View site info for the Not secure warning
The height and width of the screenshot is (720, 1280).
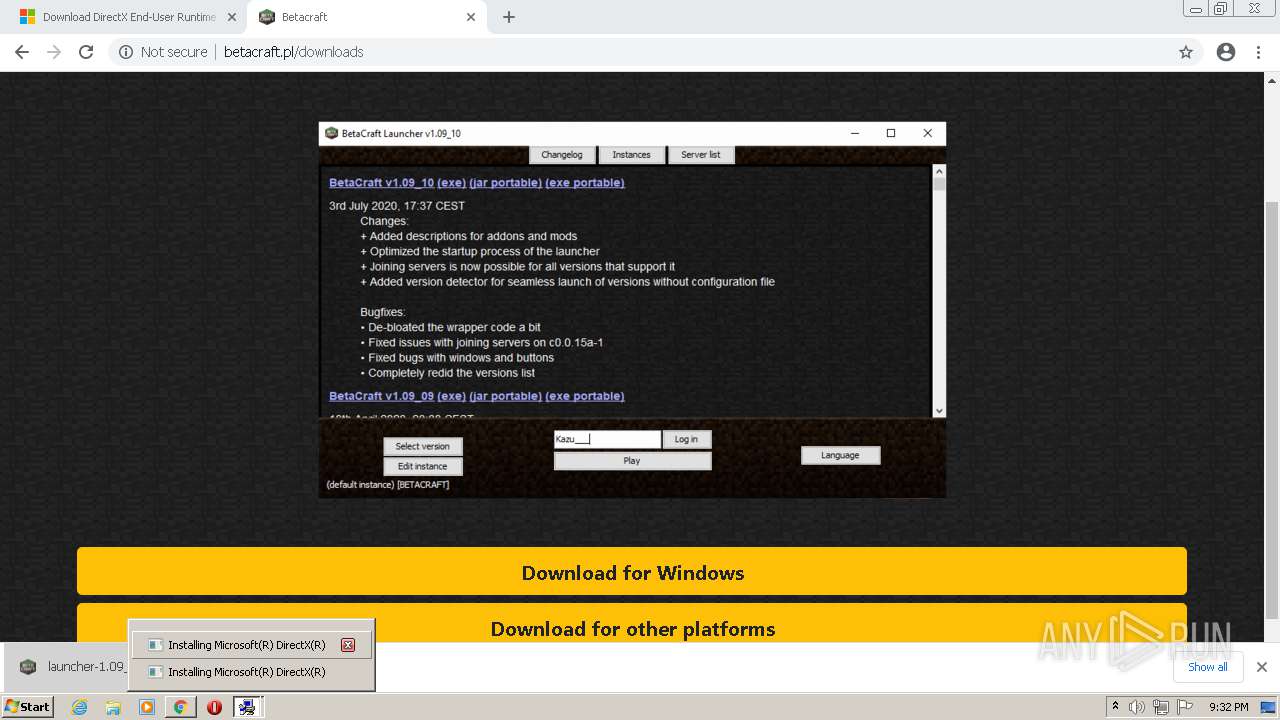164,52
